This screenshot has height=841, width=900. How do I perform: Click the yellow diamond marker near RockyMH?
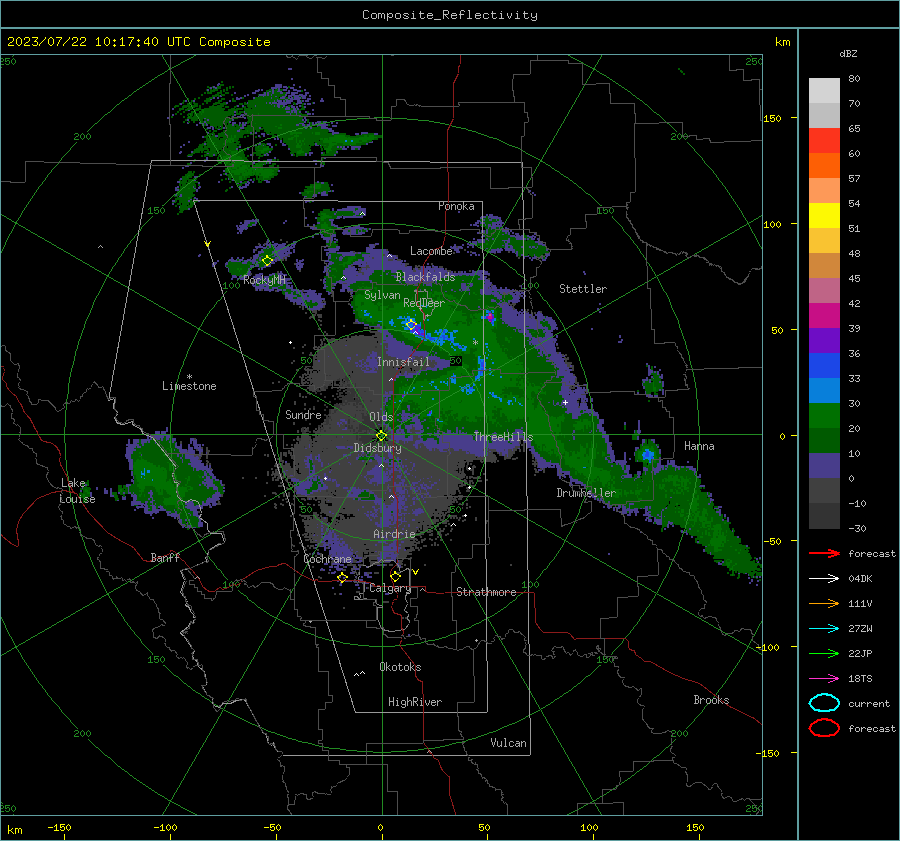267,261
